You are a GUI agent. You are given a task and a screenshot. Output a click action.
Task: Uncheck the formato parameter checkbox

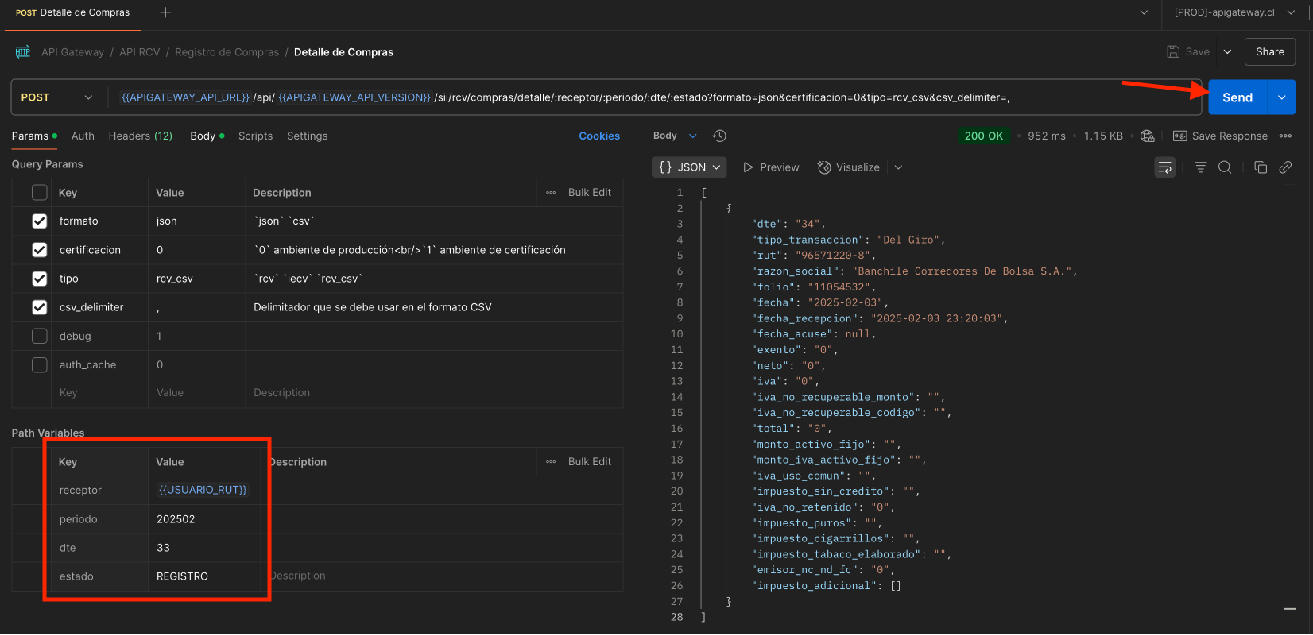(x=40, y=221)
